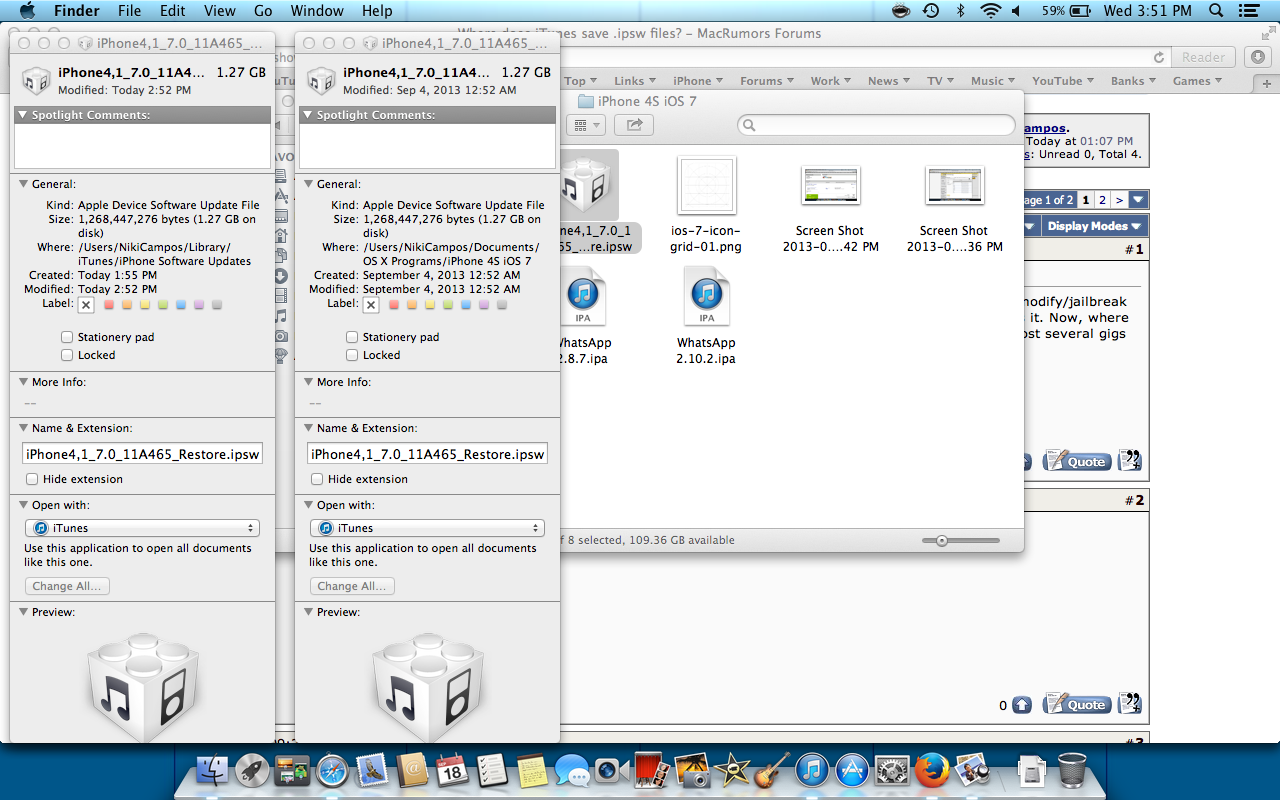
Task: Check Locked in Sep 4, 2013 Info window
Action: click(352, 355)
